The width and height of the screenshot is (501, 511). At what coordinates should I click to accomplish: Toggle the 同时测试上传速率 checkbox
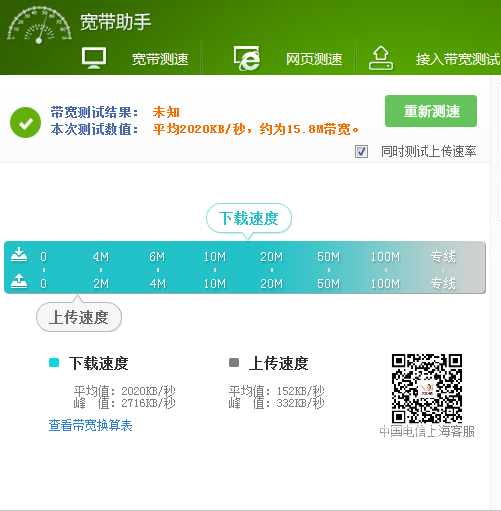tap(361, 152)
